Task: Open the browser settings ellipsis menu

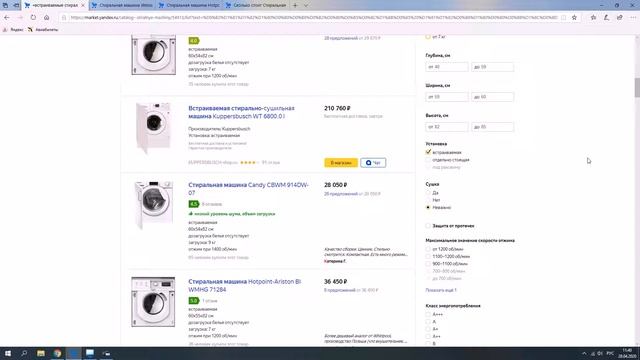Action: tap(633, 18)
